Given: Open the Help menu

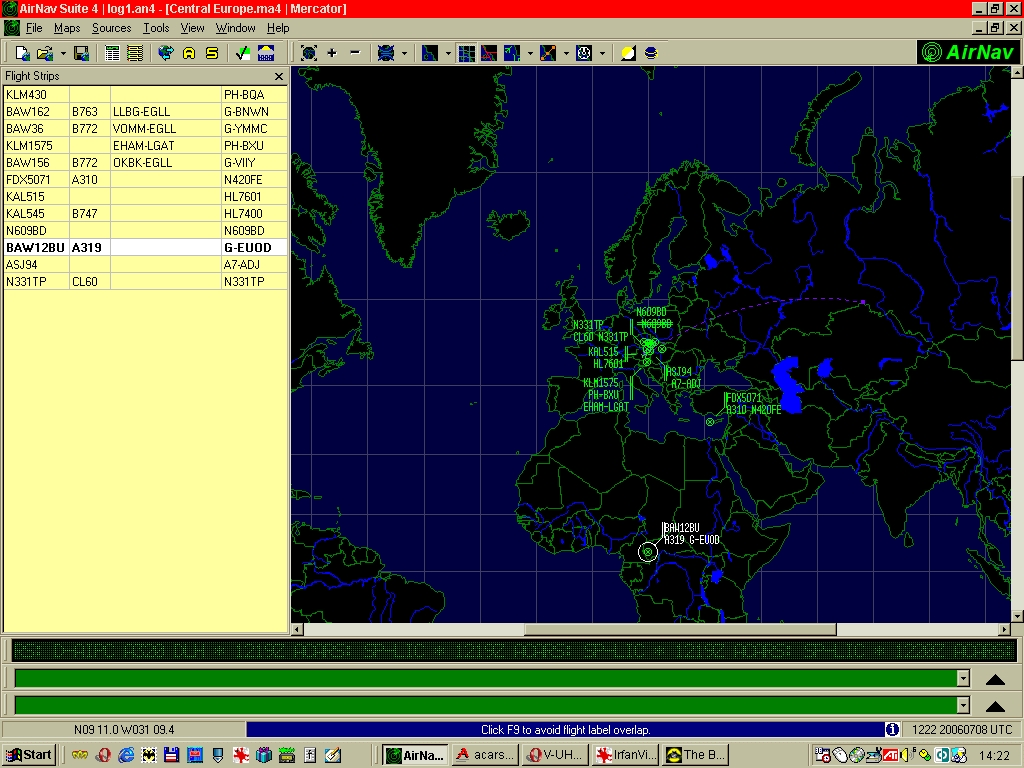Looking at the screenshot, I should (278, 28).
